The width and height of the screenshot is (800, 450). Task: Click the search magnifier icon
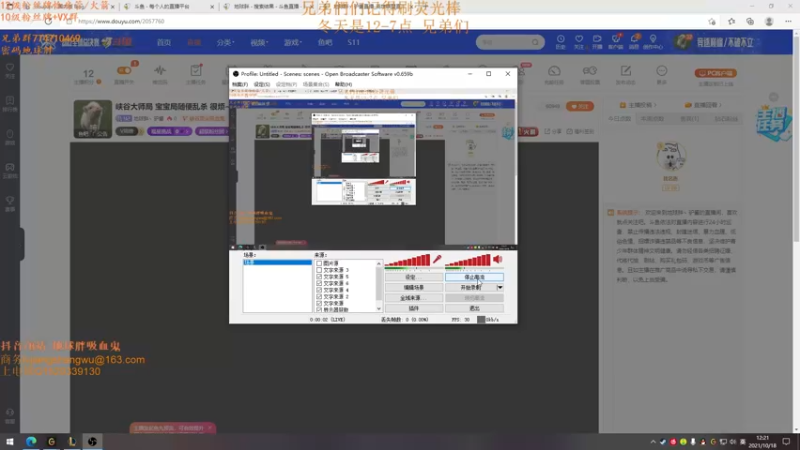tap(535, 42)
